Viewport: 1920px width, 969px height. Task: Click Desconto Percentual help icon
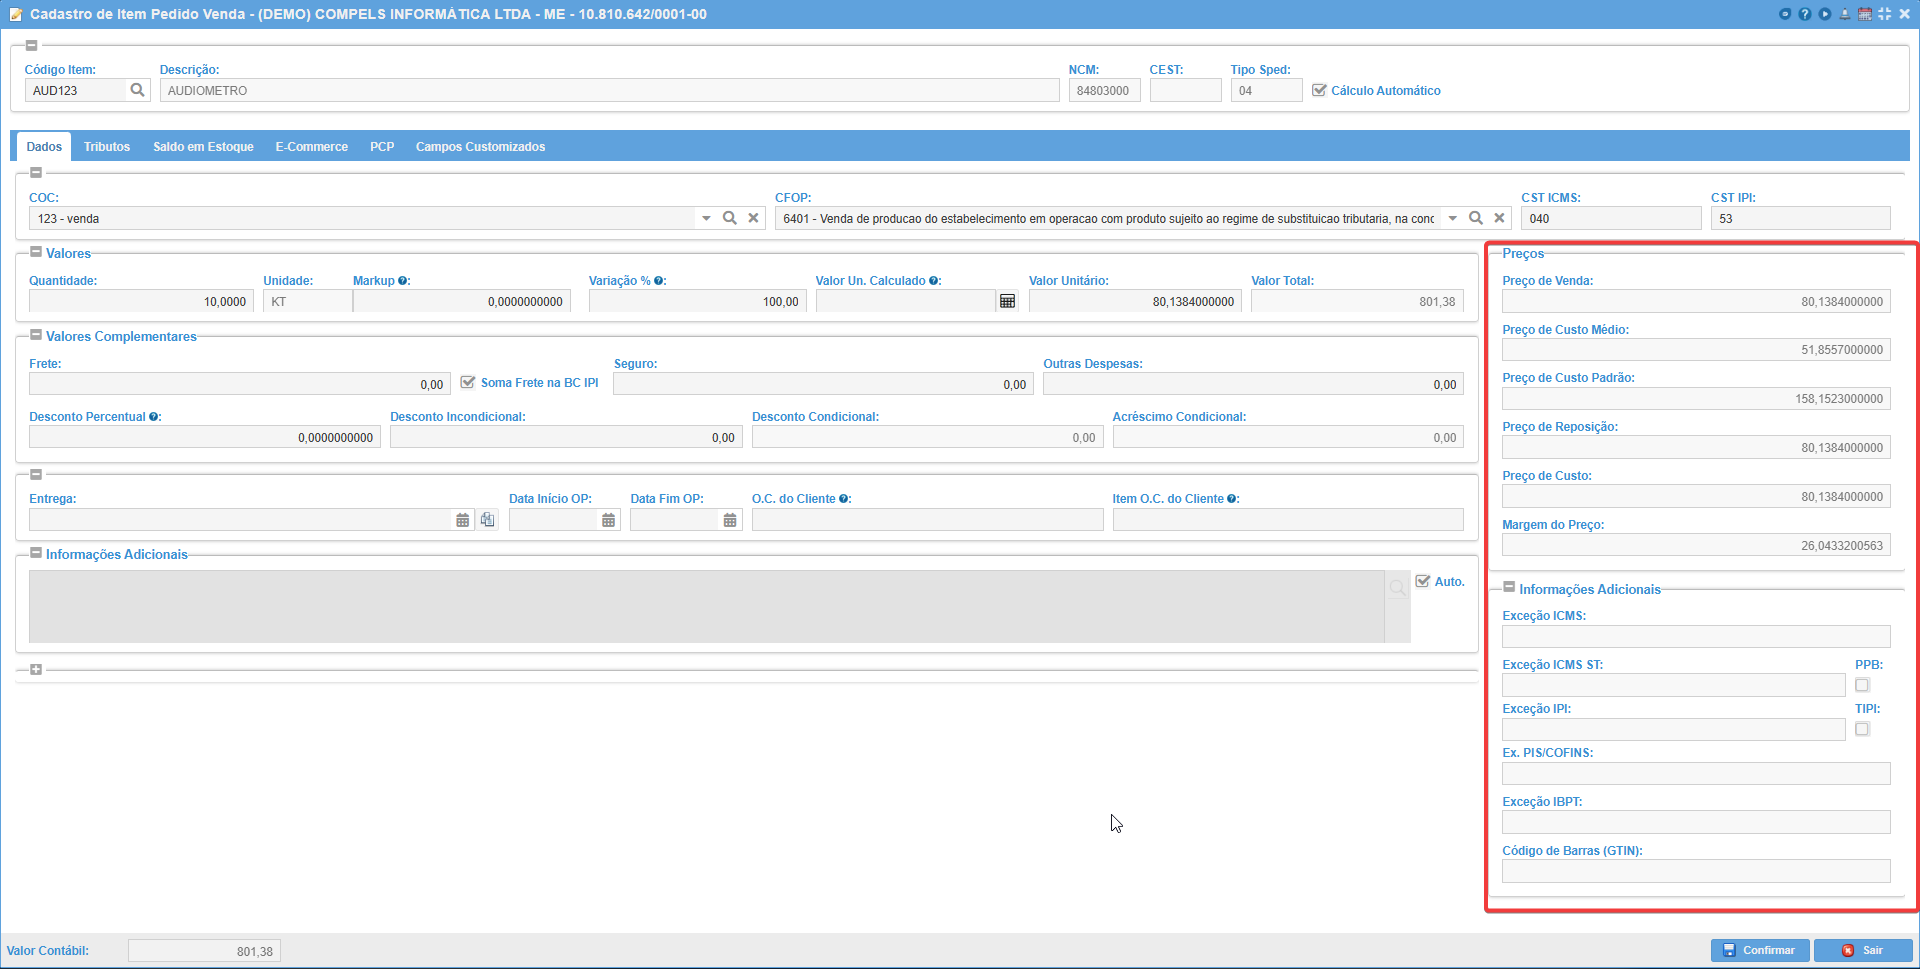(154, 417)
